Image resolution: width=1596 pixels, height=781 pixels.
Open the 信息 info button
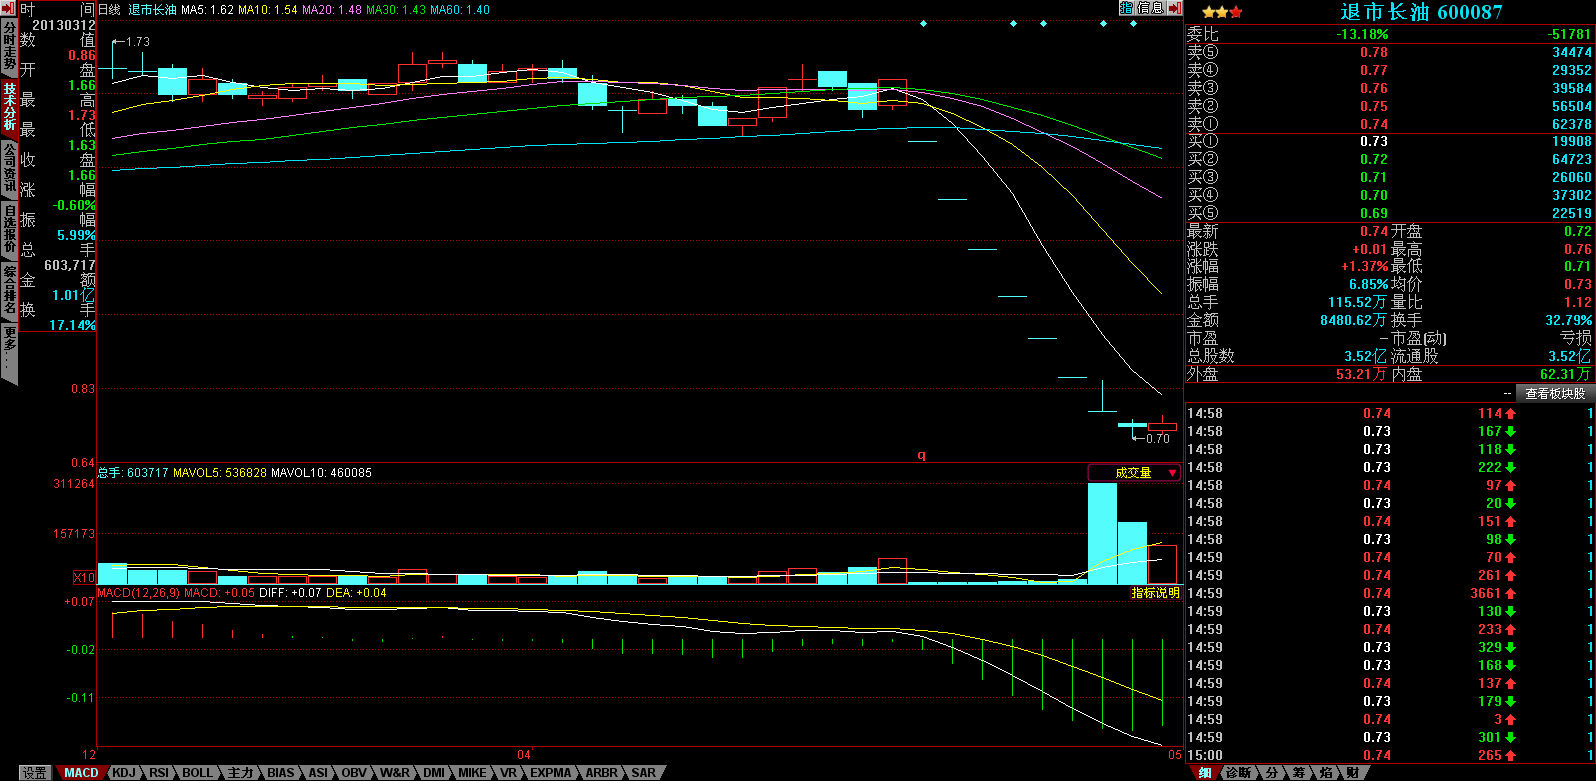point(1151,8)
